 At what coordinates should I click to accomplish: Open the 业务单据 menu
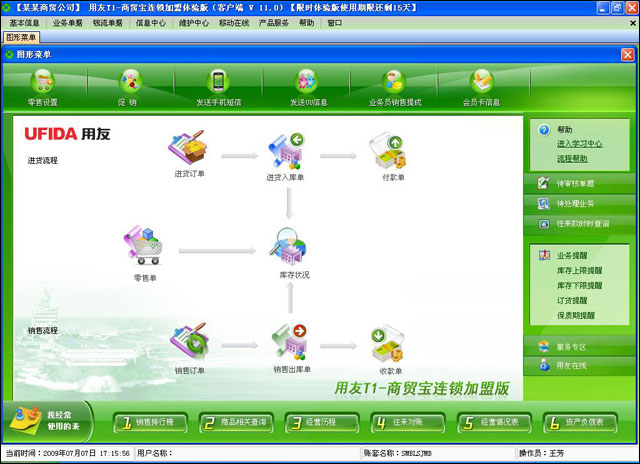click(x=67, y=23)
